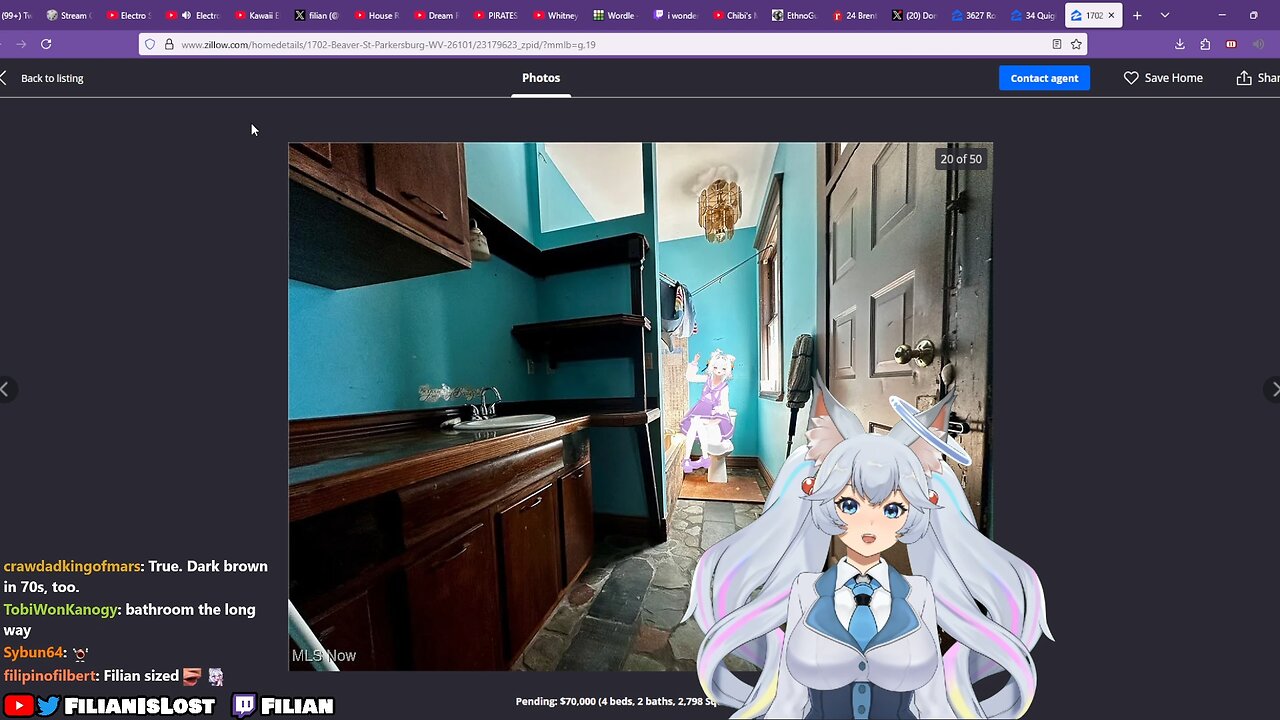Switch to the PIRATES YouTube tab

496,15
